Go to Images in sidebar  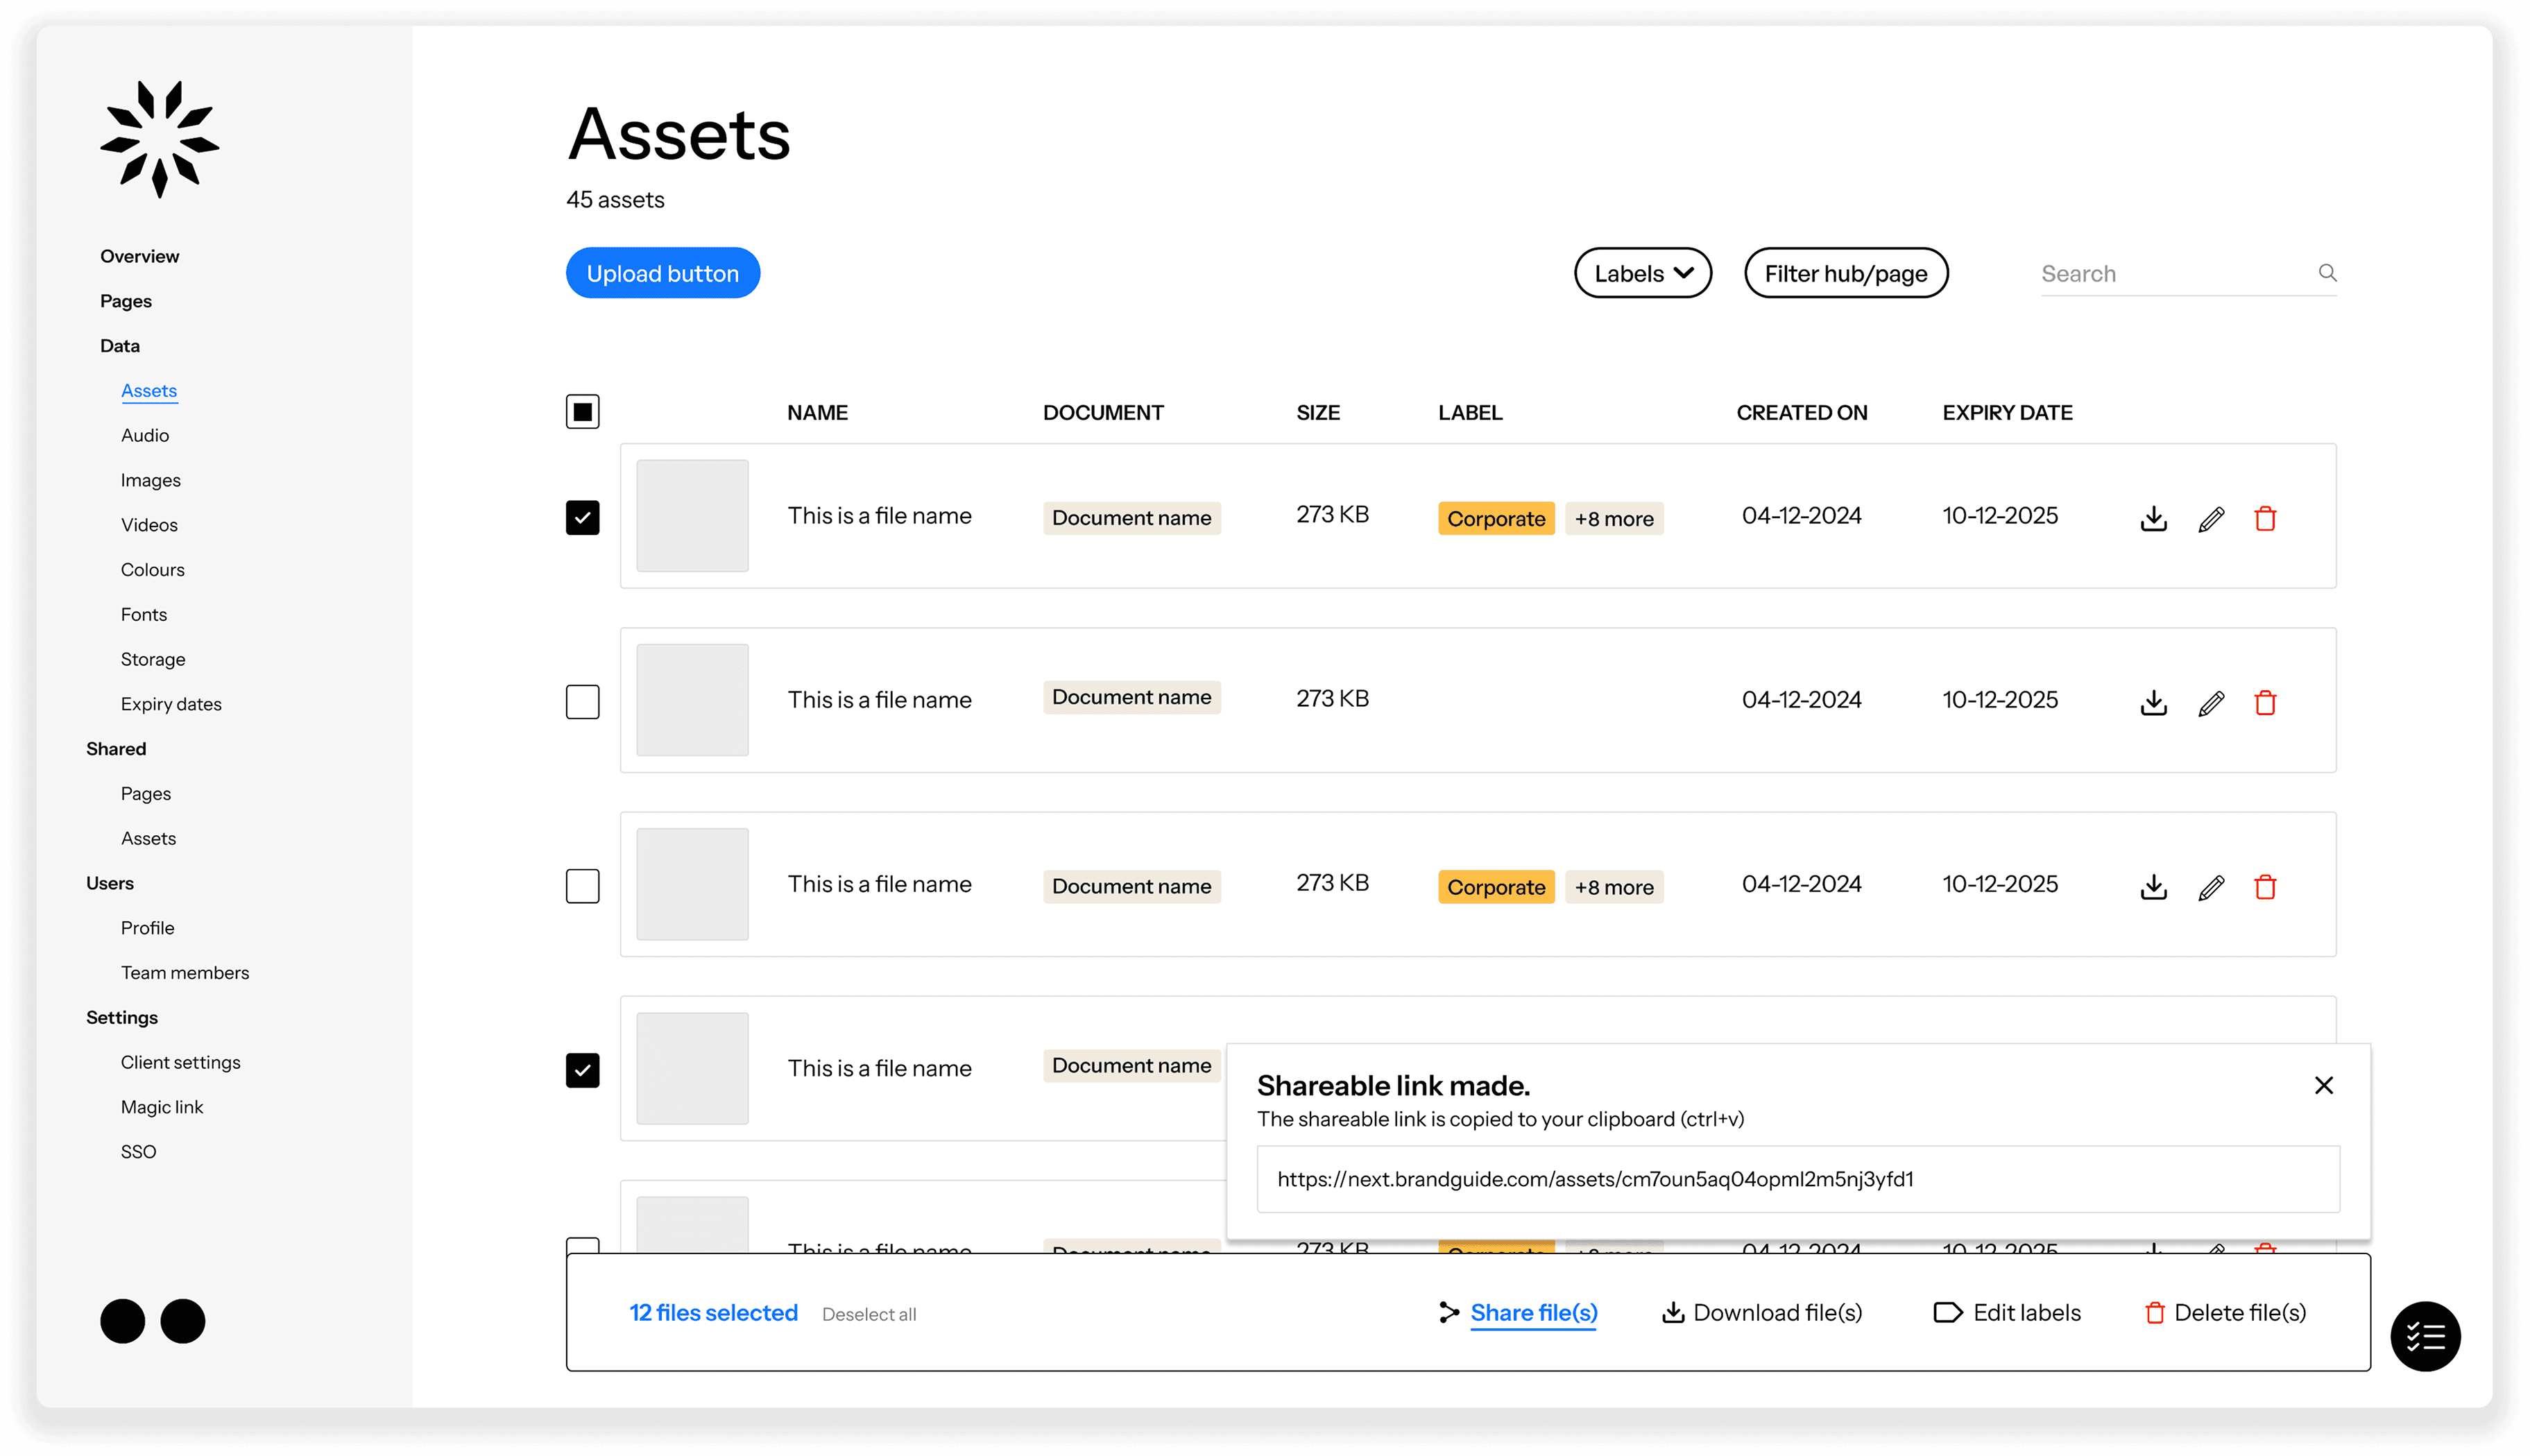(150, 480)
